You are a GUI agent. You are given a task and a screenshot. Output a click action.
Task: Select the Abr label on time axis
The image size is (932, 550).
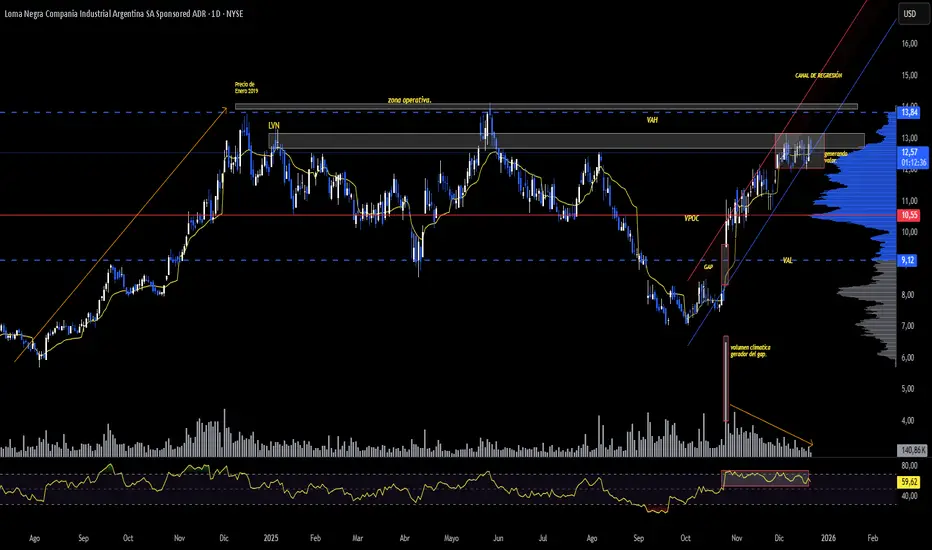click(404, 538)
